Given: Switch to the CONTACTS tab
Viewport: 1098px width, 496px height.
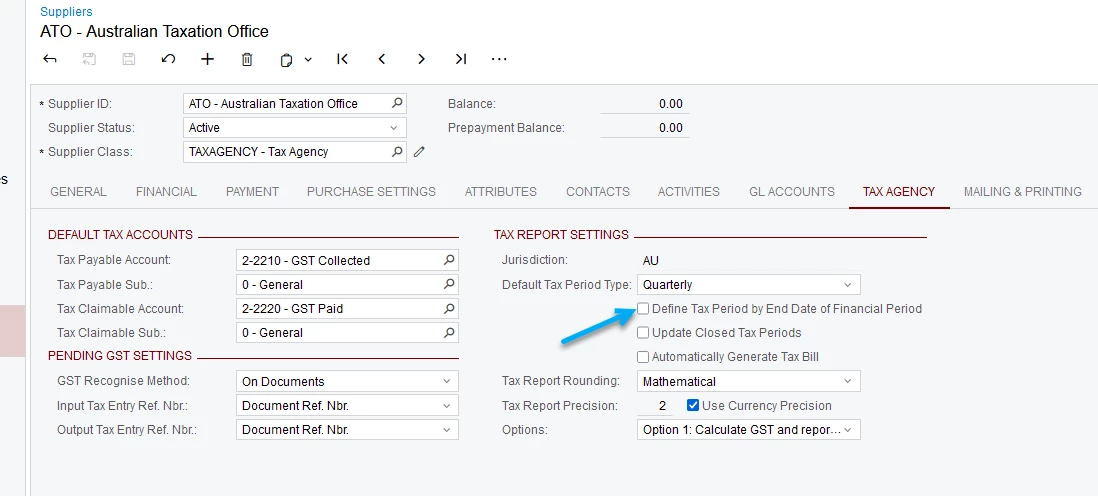Looking at the screenshot, I should [597, 192].
